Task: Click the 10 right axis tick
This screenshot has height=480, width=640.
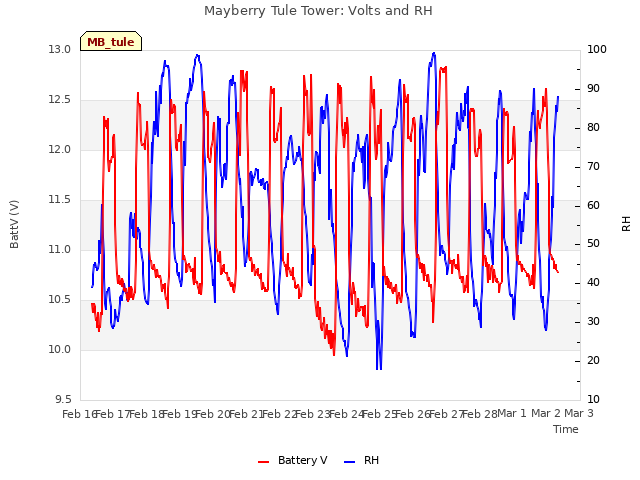Action: point(593,400)
